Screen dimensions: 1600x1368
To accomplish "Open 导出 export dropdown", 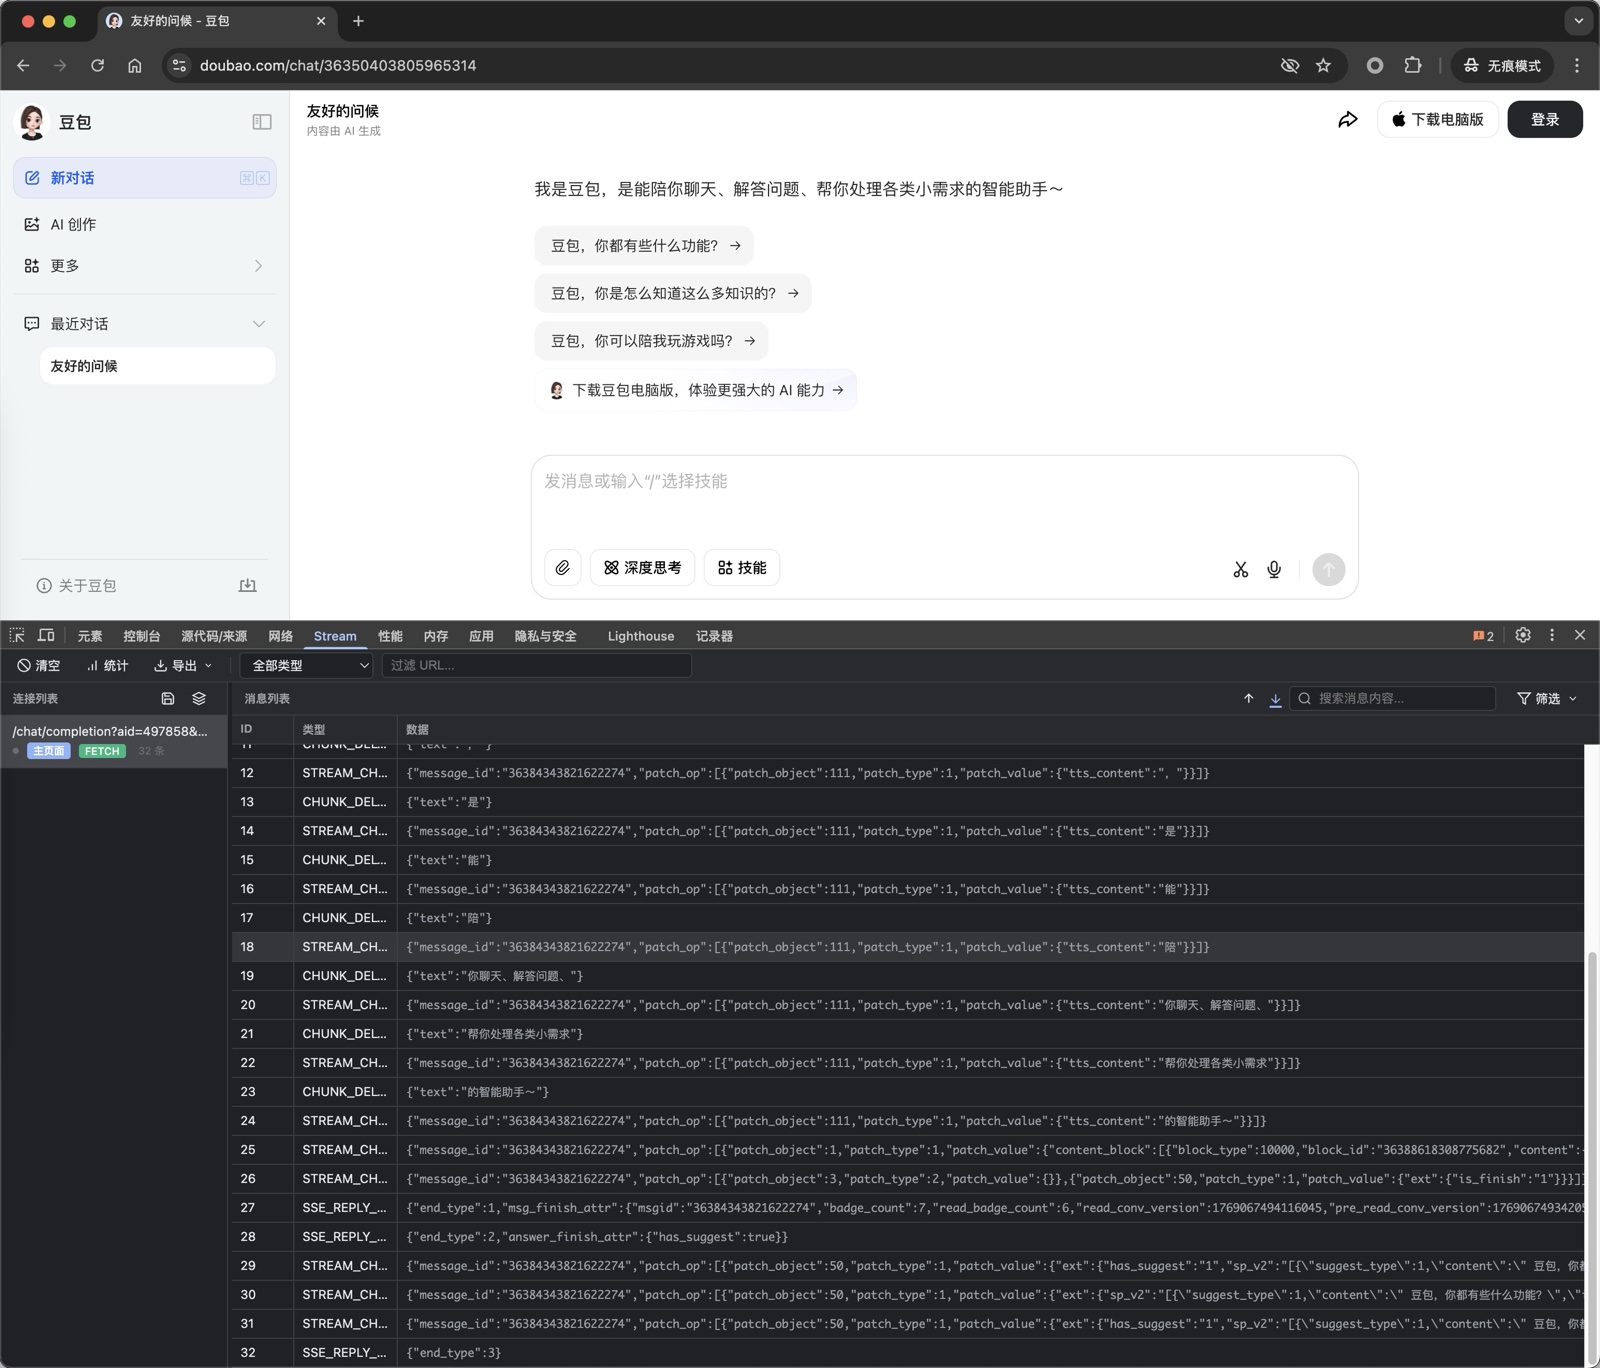I will click(x=183, y=666).
